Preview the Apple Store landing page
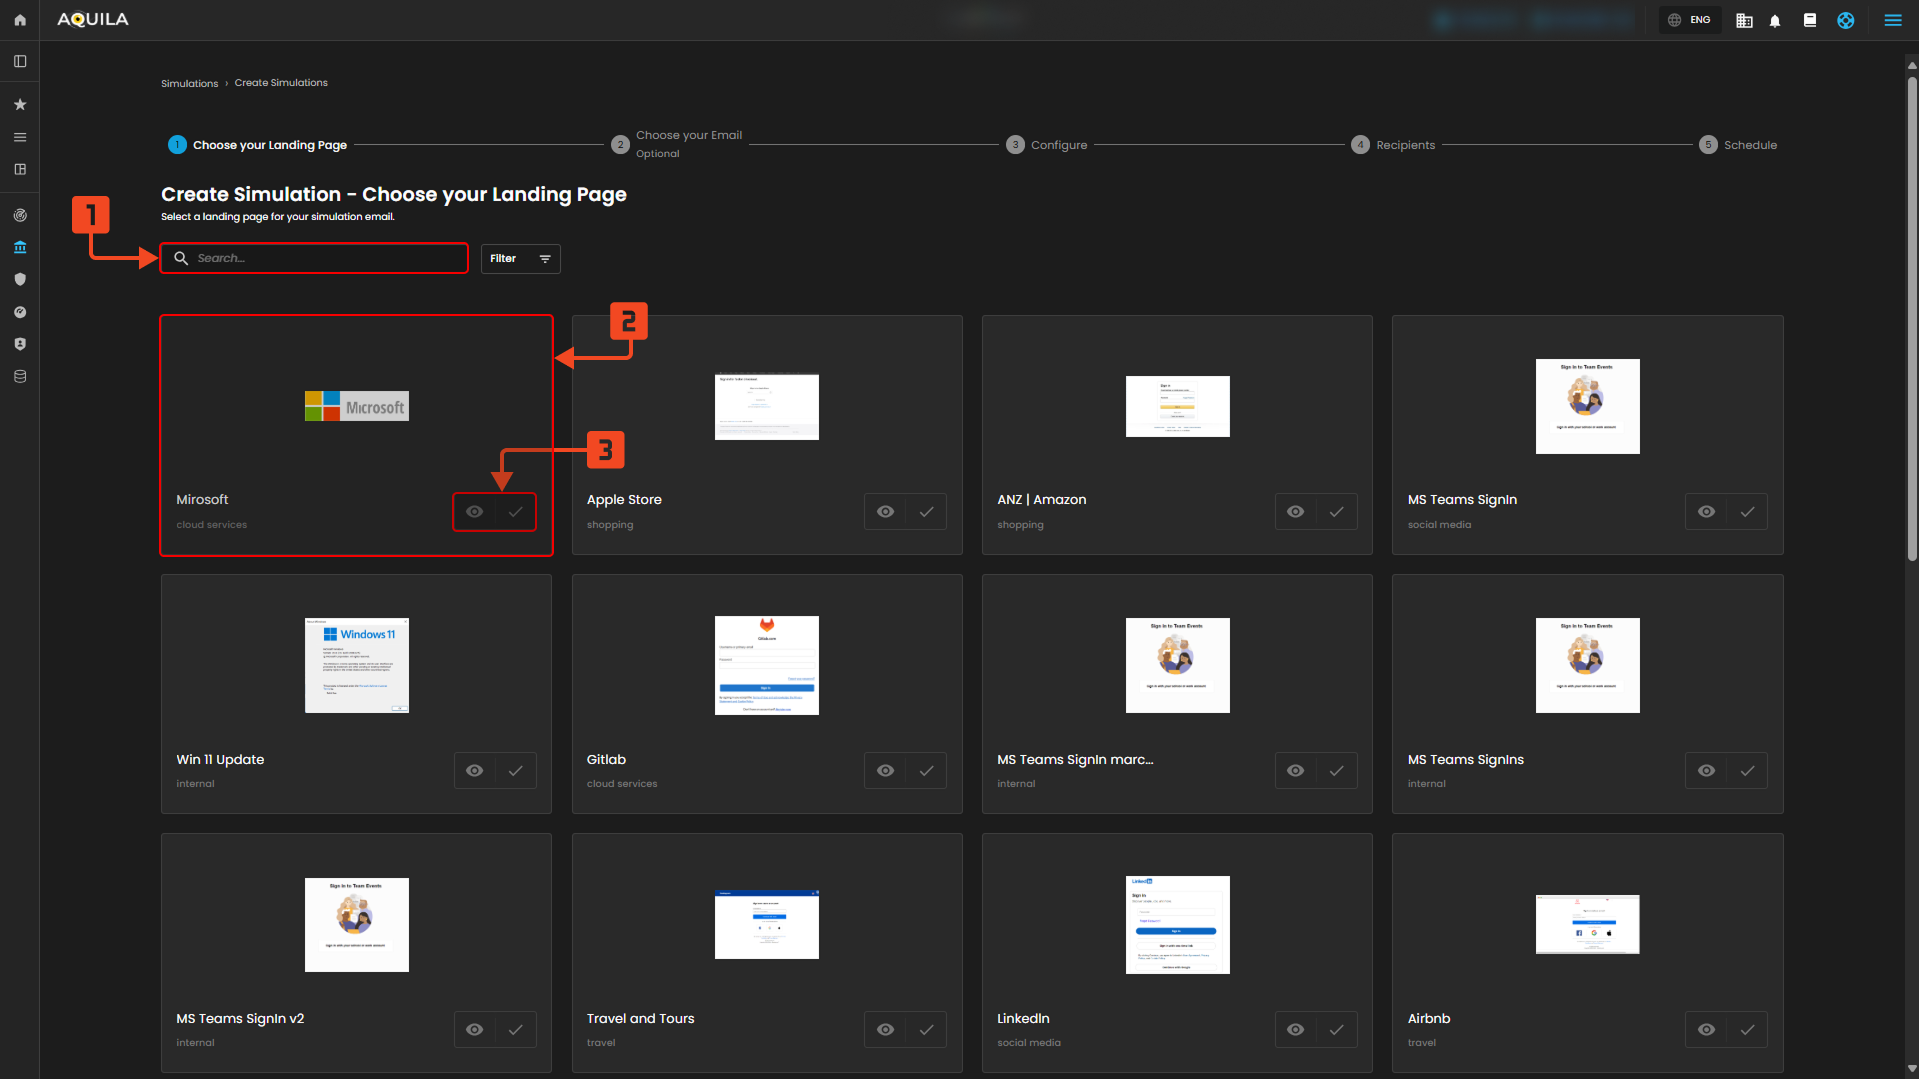1919x1079 pixels. [885, 512]
